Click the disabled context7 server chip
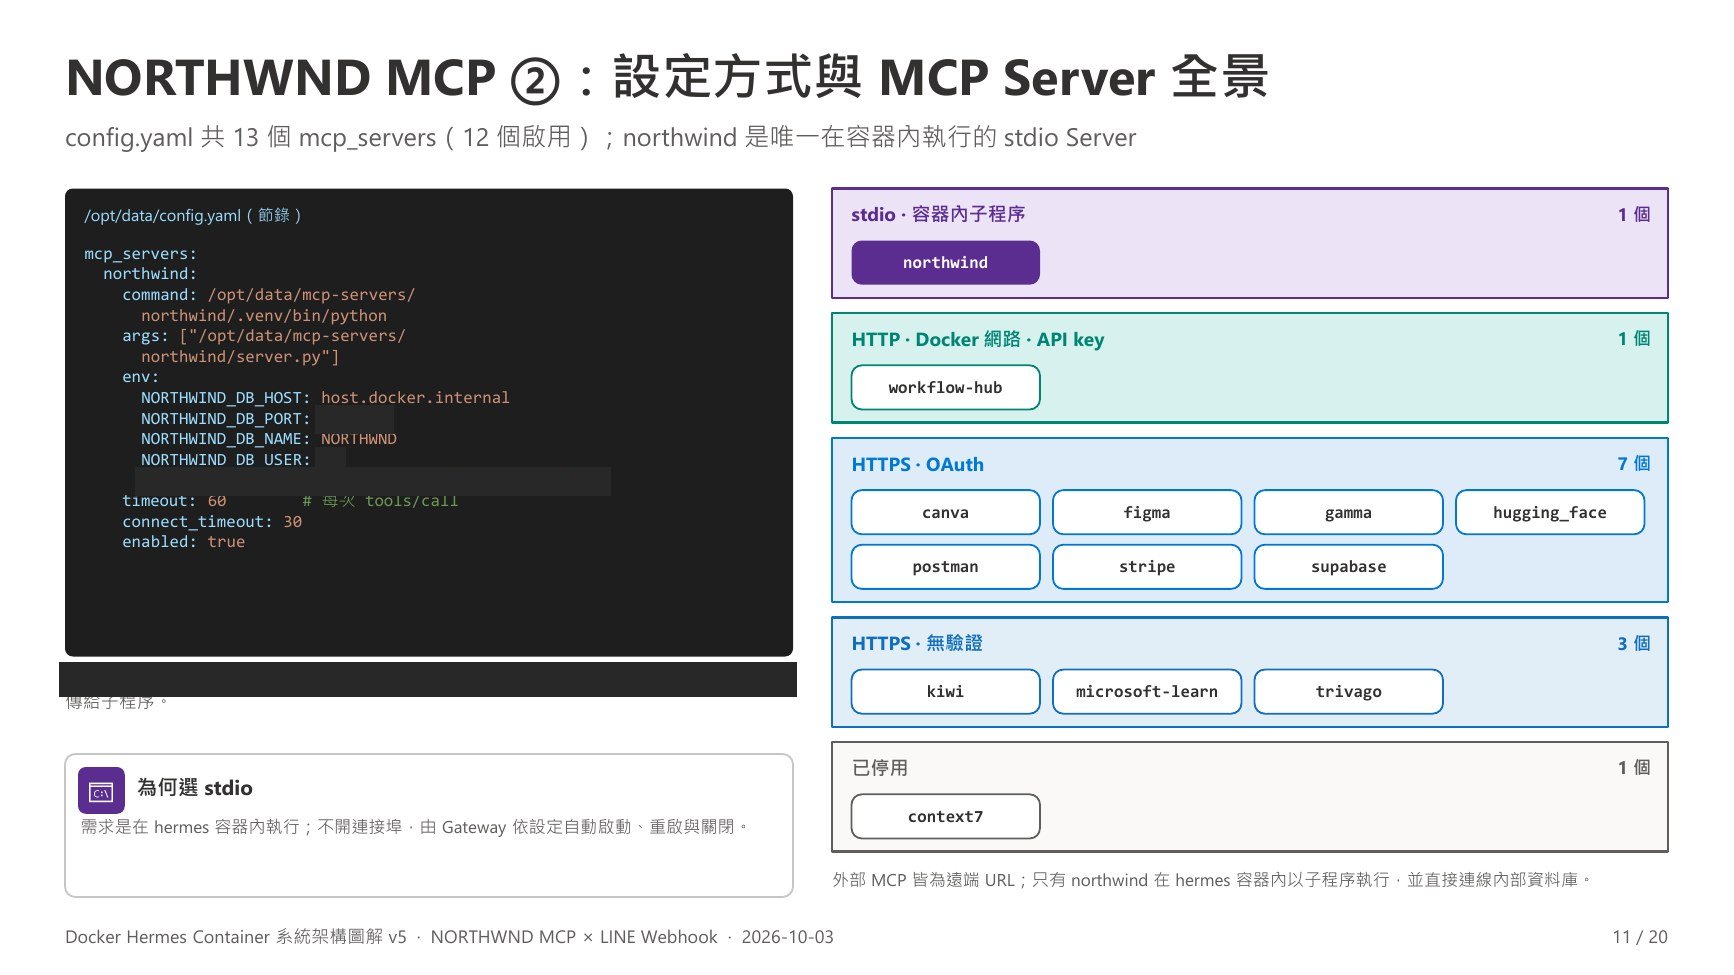Screen dimensions: 1734x975 [945, 817]
